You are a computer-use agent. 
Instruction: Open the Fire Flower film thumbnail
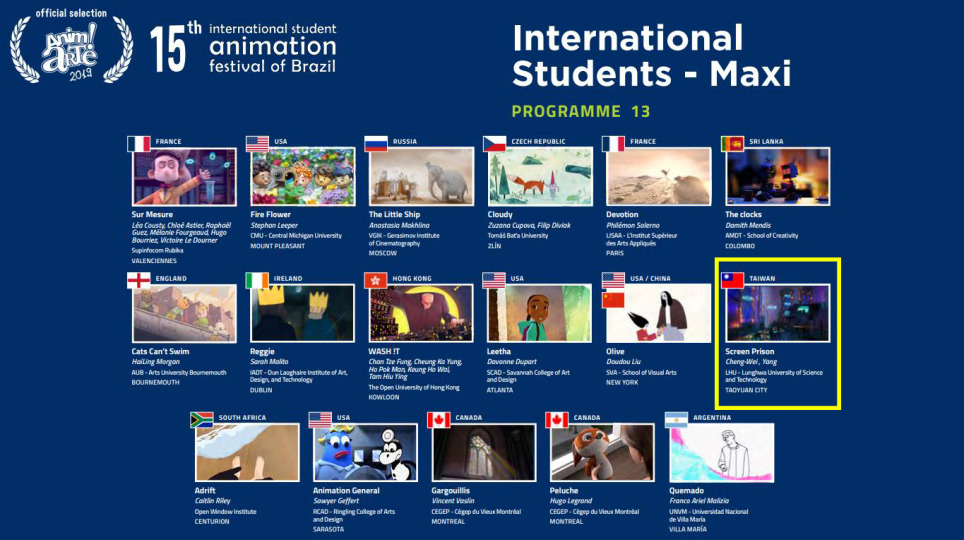302,177
